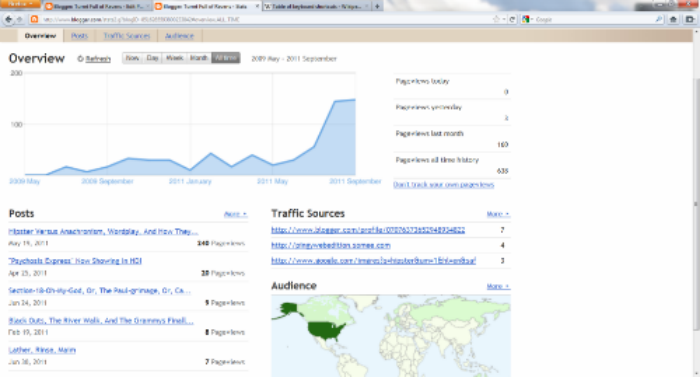This screenshot has height=377, width=700.
Task: Click the Blogger favicon in the address bar
Action: point(34,19)
